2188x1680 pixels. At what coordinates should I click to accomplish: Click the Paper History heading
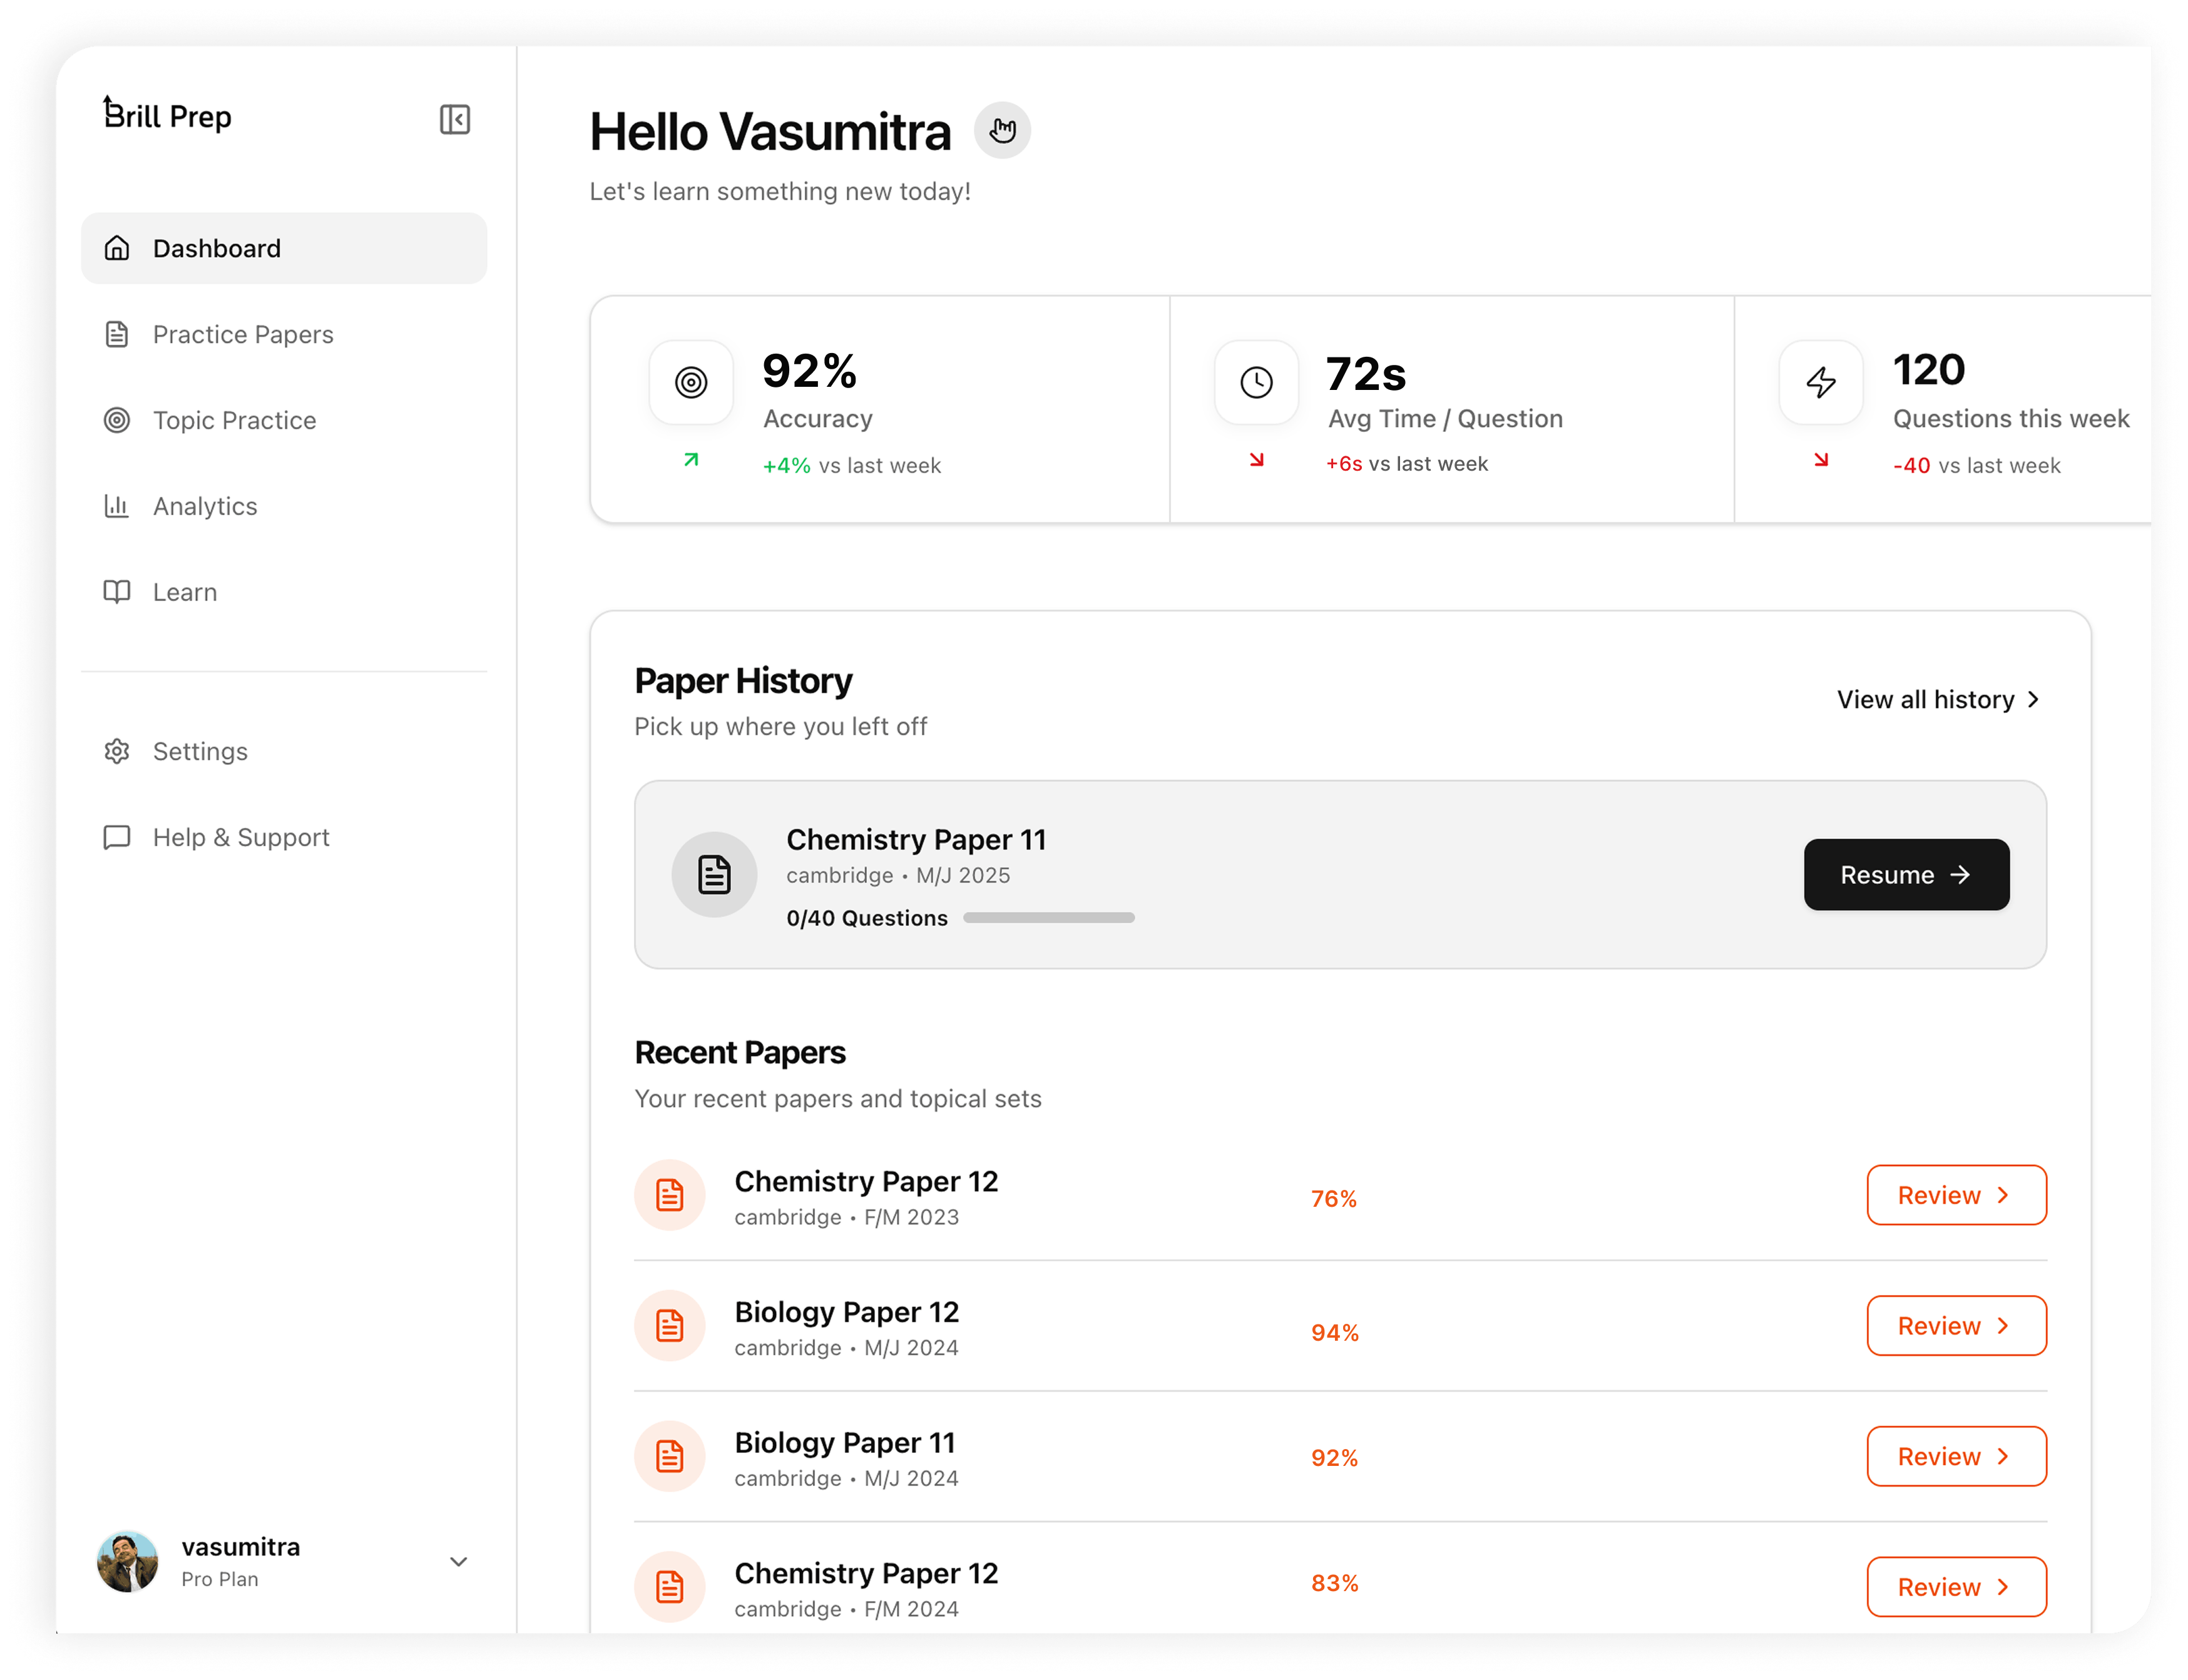tap(743, 681)
